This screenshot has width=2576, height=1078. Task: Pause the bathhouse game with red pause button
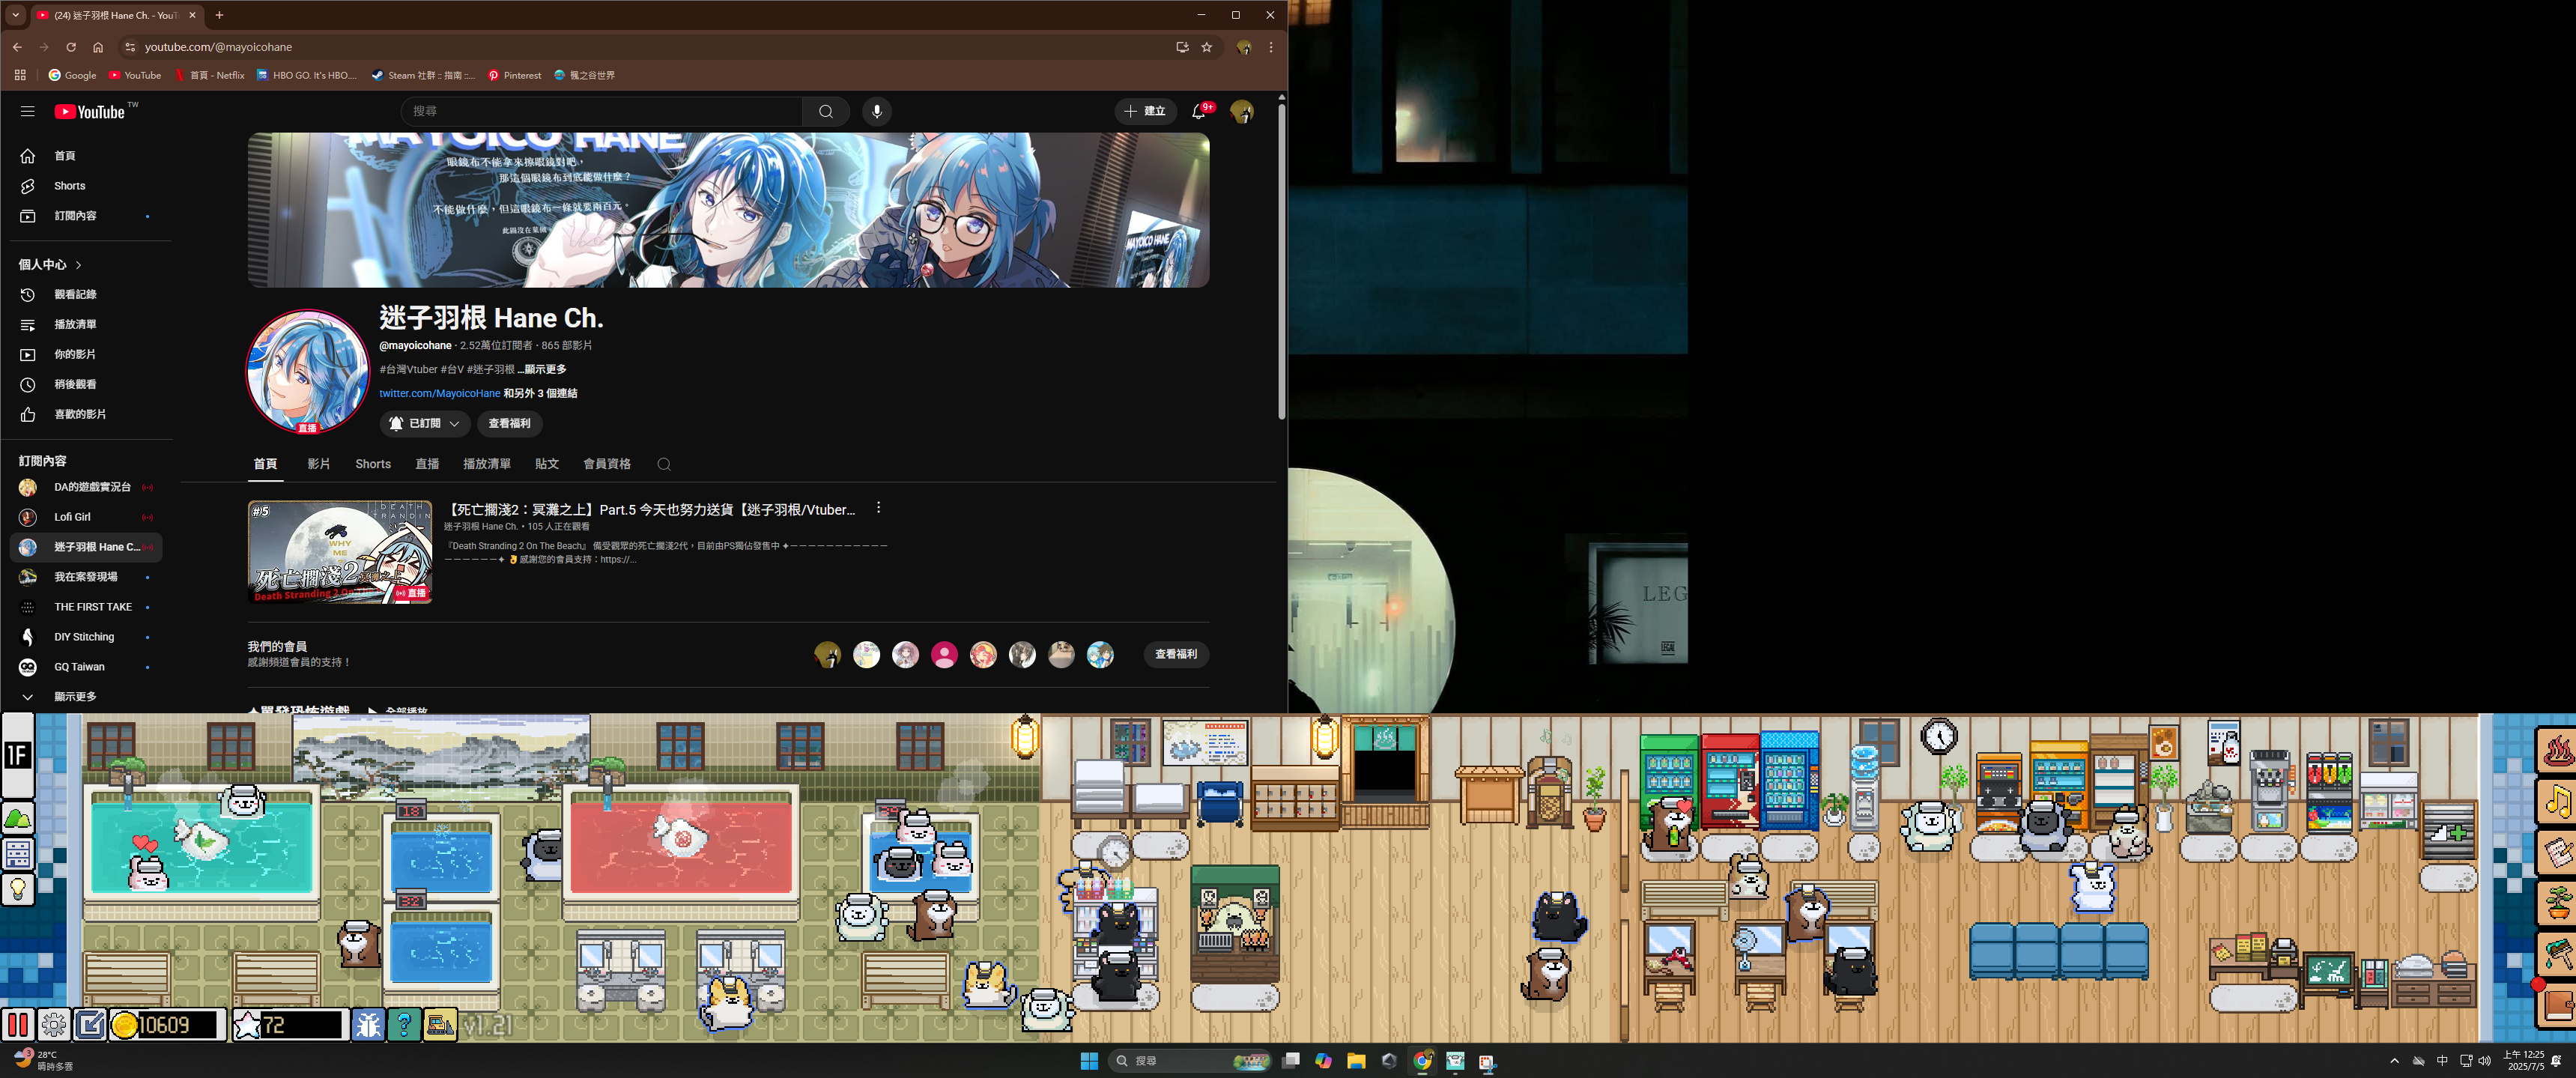[18, 1025]
